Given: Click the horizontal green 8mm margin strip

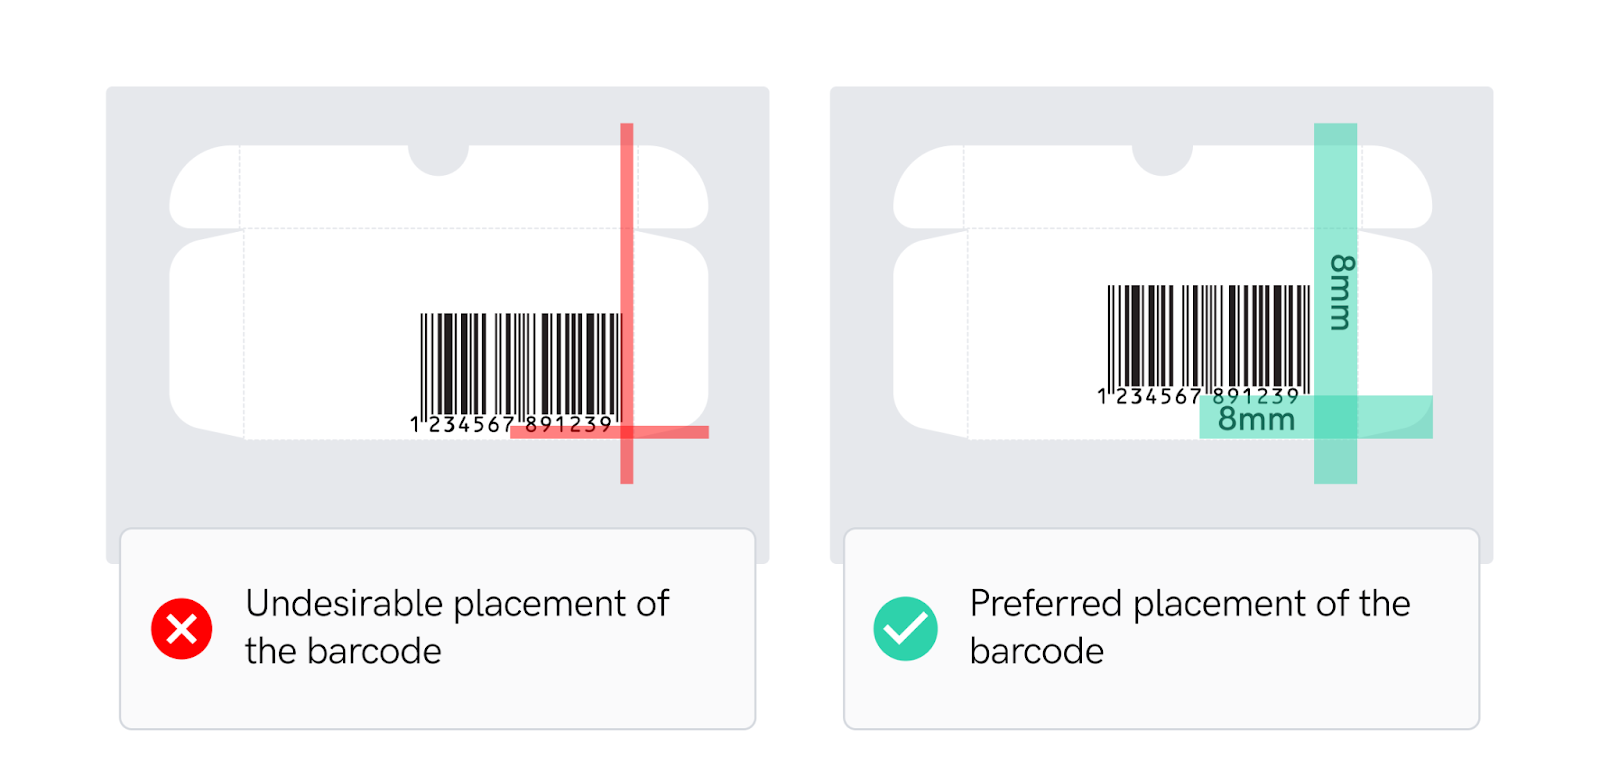Looking at the screenshot, I should tap(1316, 417).
